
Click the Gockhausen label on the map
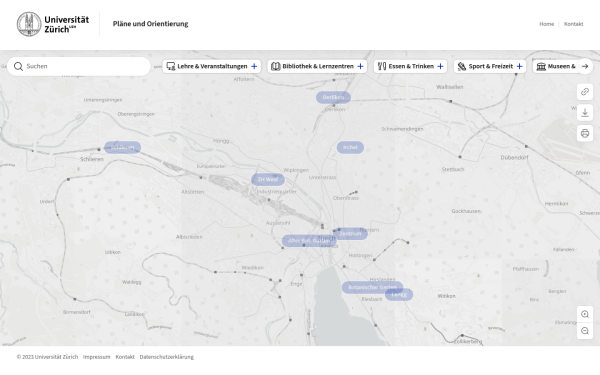[x=466, y=212]
